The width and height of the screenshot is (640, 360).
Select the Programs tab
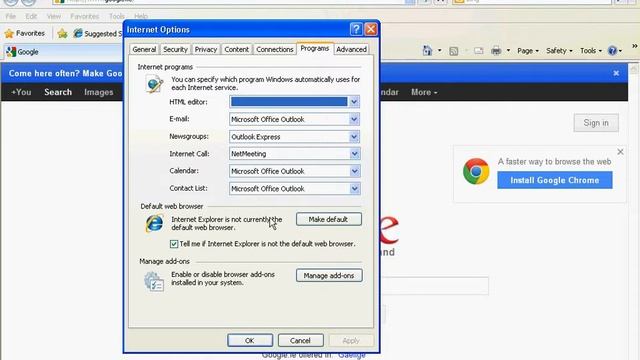(x=315, y=48)
